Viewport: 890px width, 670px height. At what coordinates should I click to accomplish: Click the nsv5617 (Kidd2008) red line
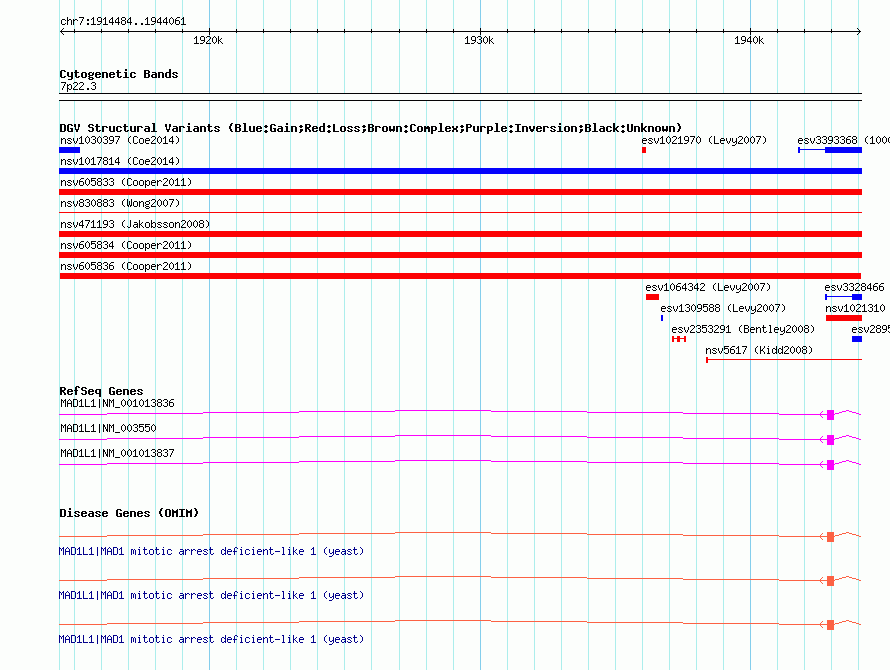[784, 359]
